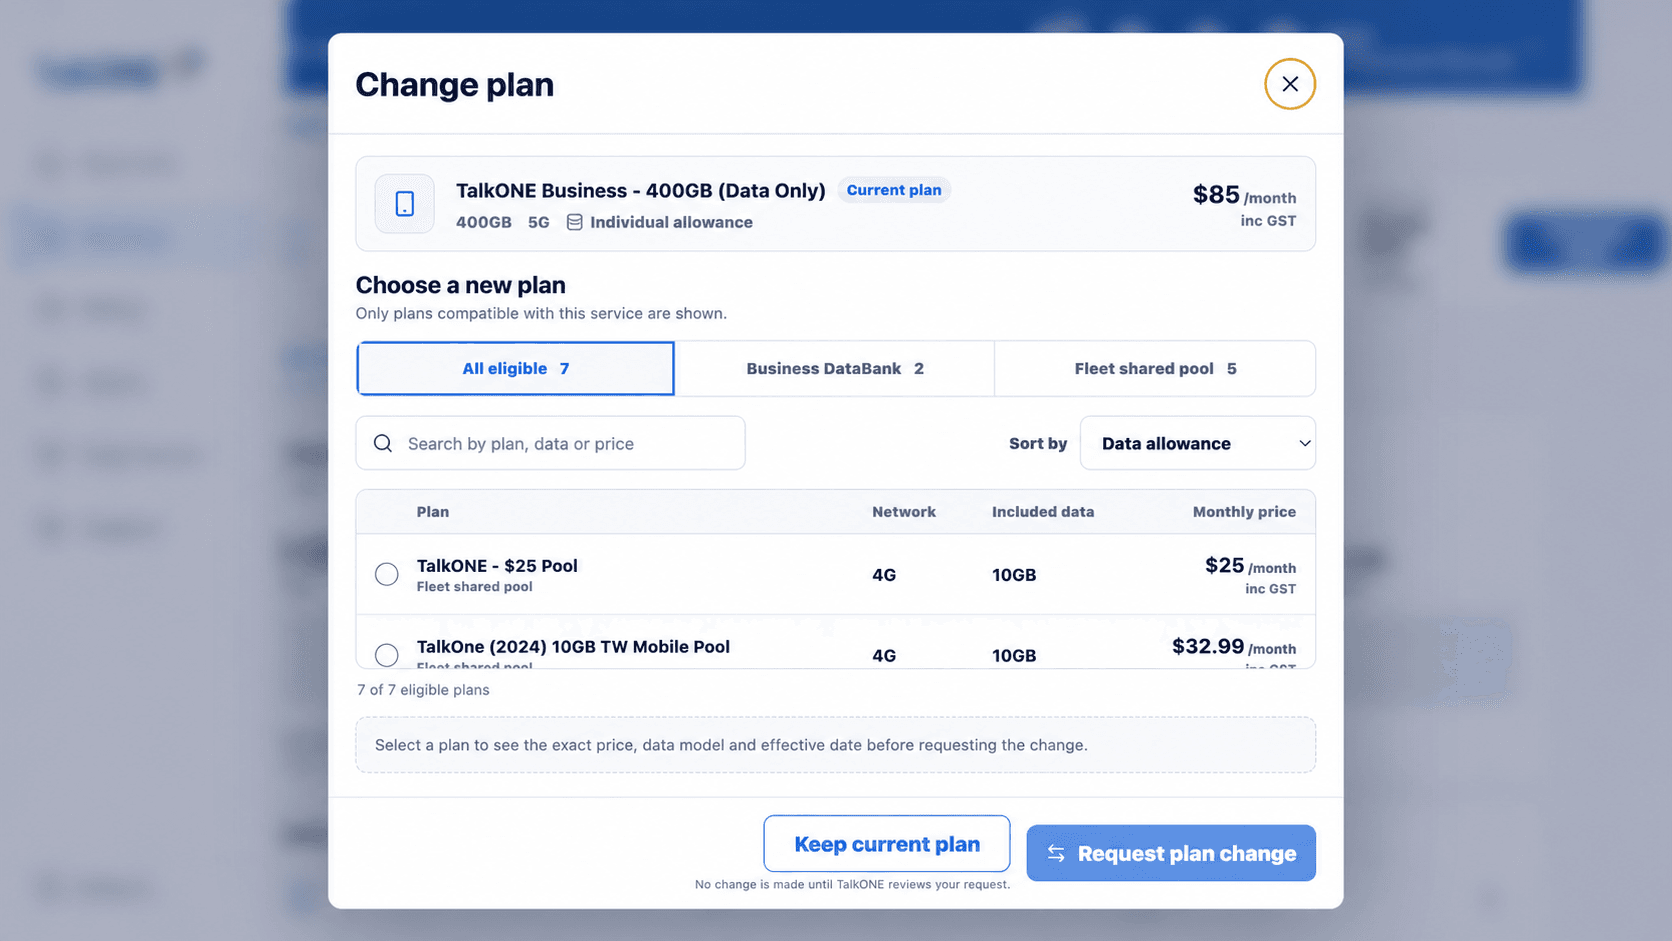Click the 4G network cell in $25 Pool row
Viewport: 1672px width, 941px height.
[884, 575]
